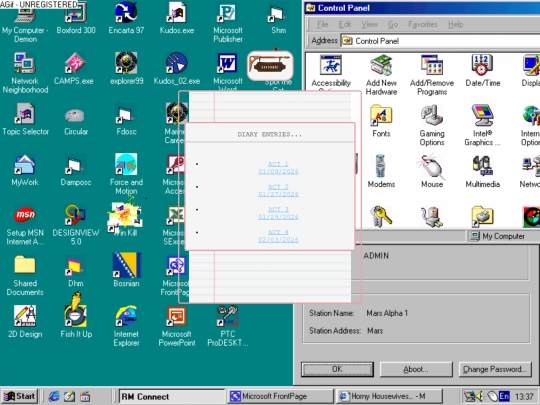Select the Dhm desktop shortcut
The width and height of the screenshot is (540, 405).
coord(76,272)
